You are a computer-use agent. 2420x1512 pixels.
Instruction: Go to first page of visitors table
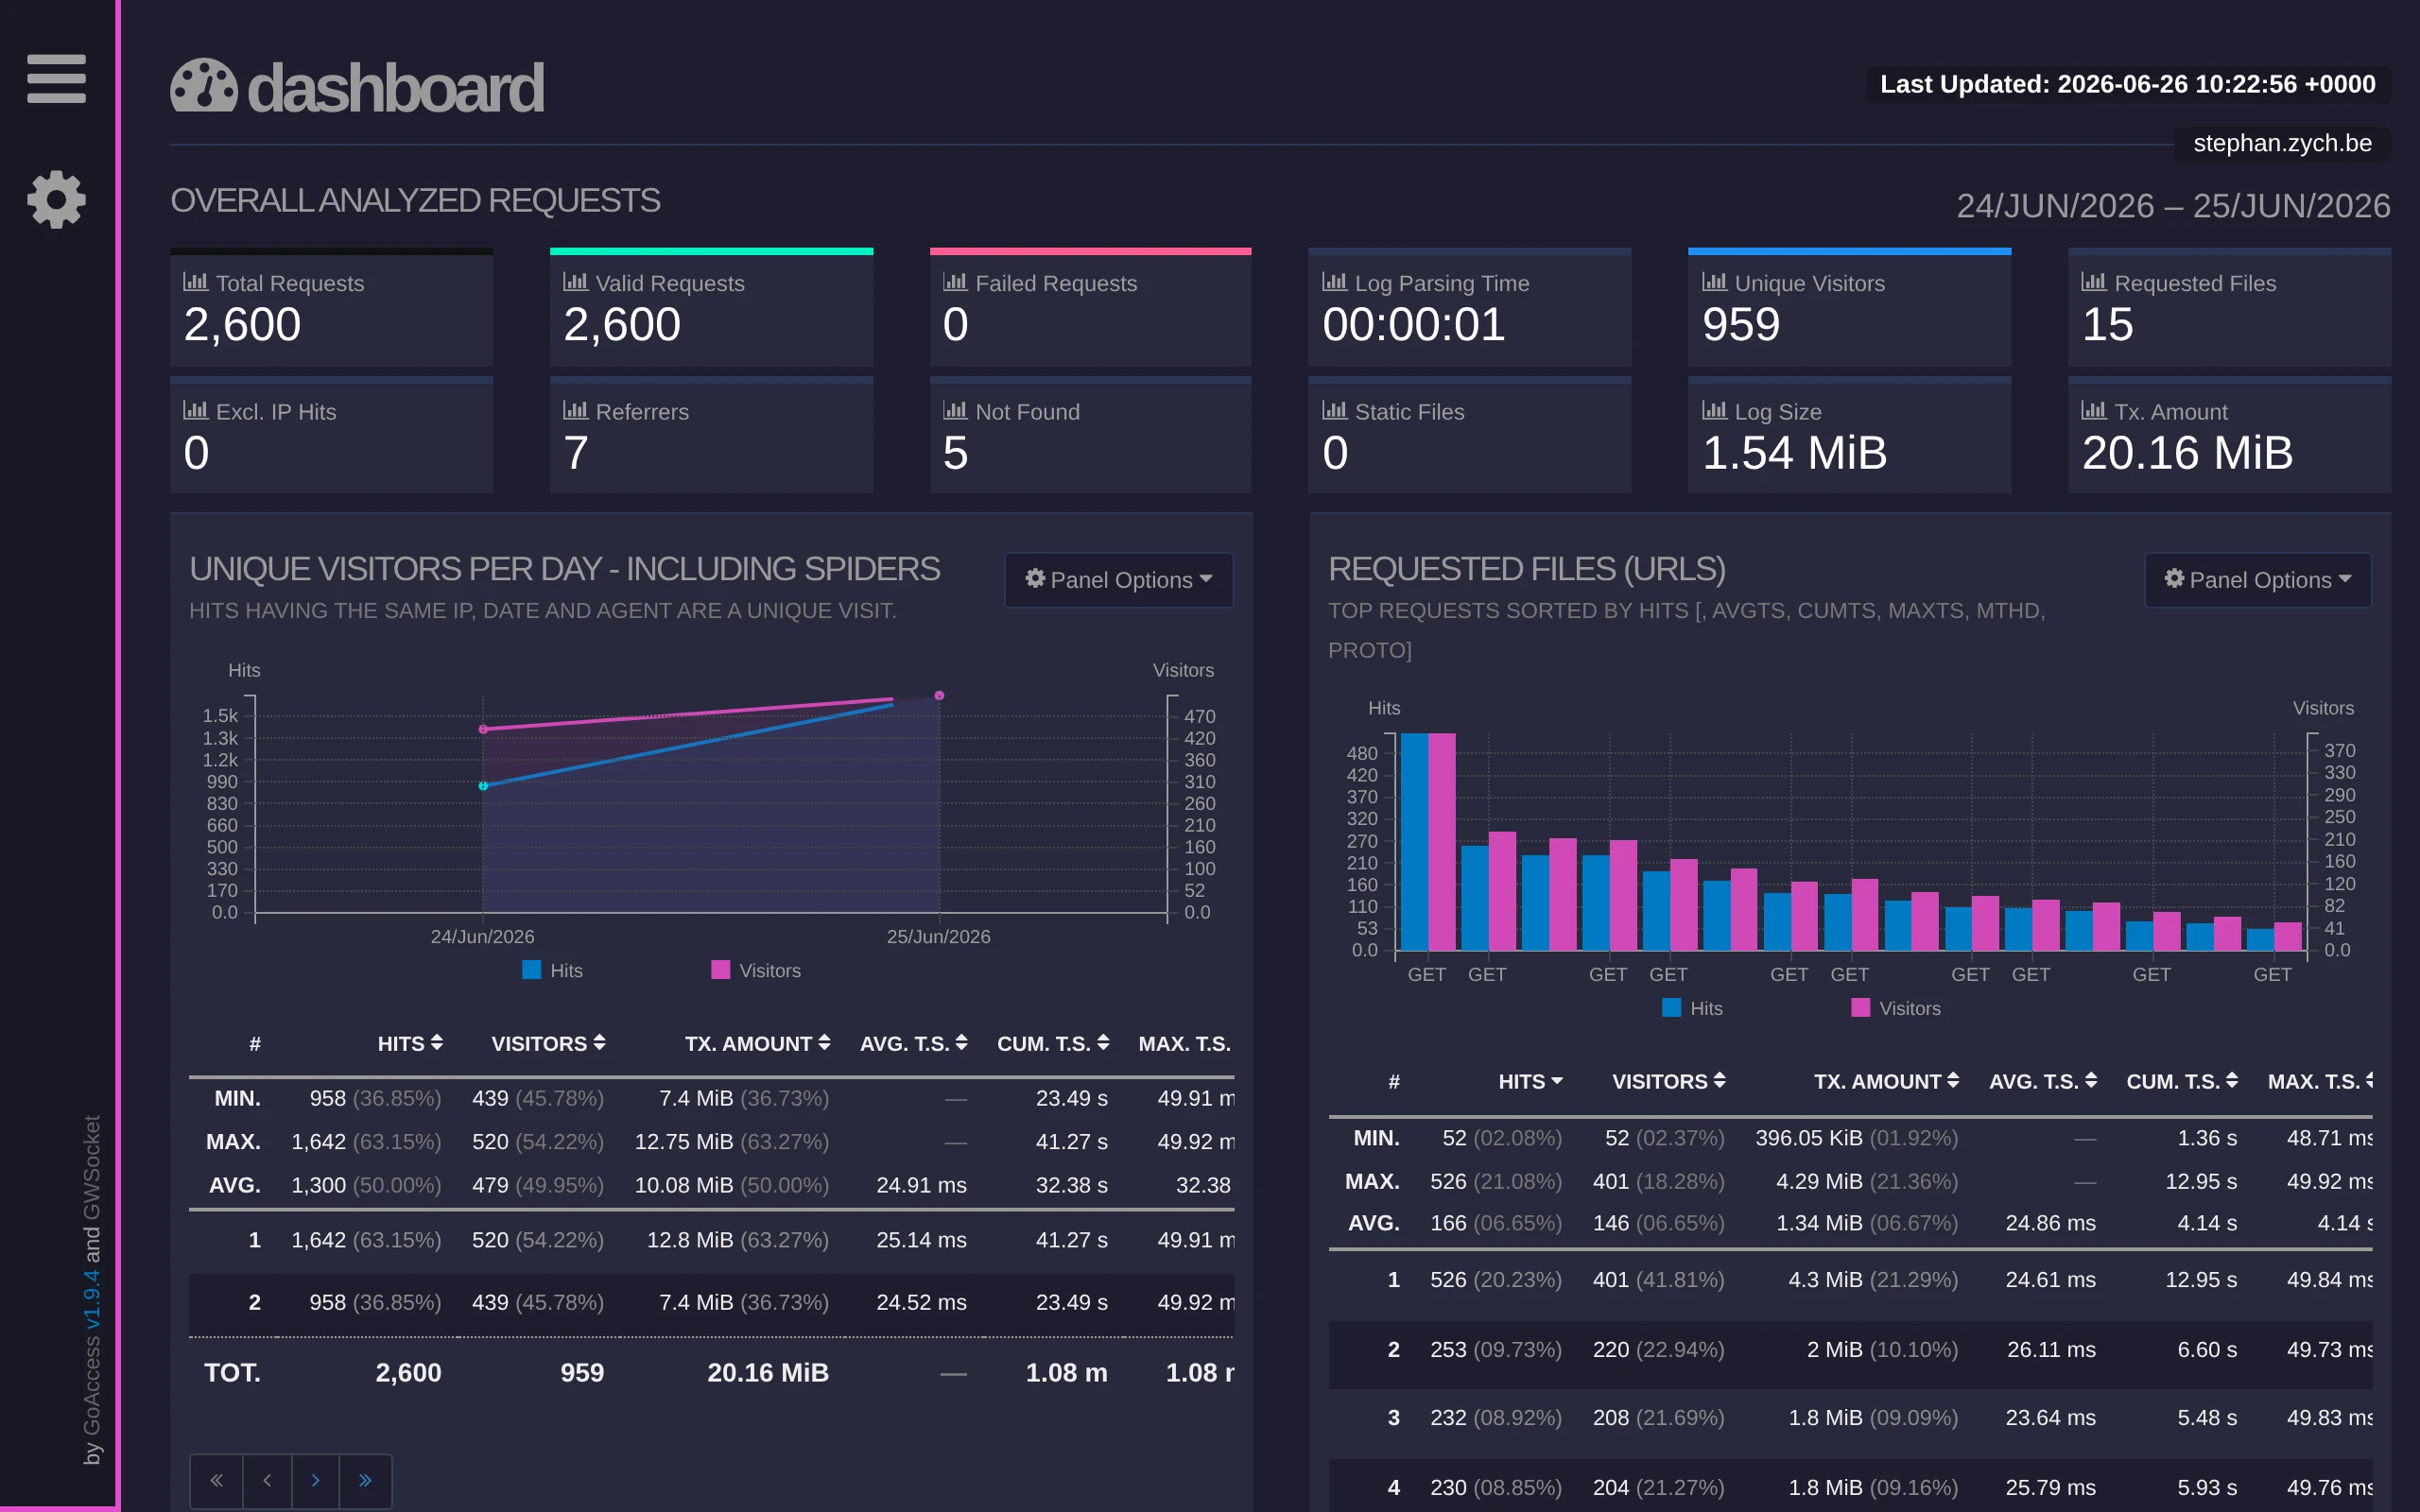(217, 1480)
